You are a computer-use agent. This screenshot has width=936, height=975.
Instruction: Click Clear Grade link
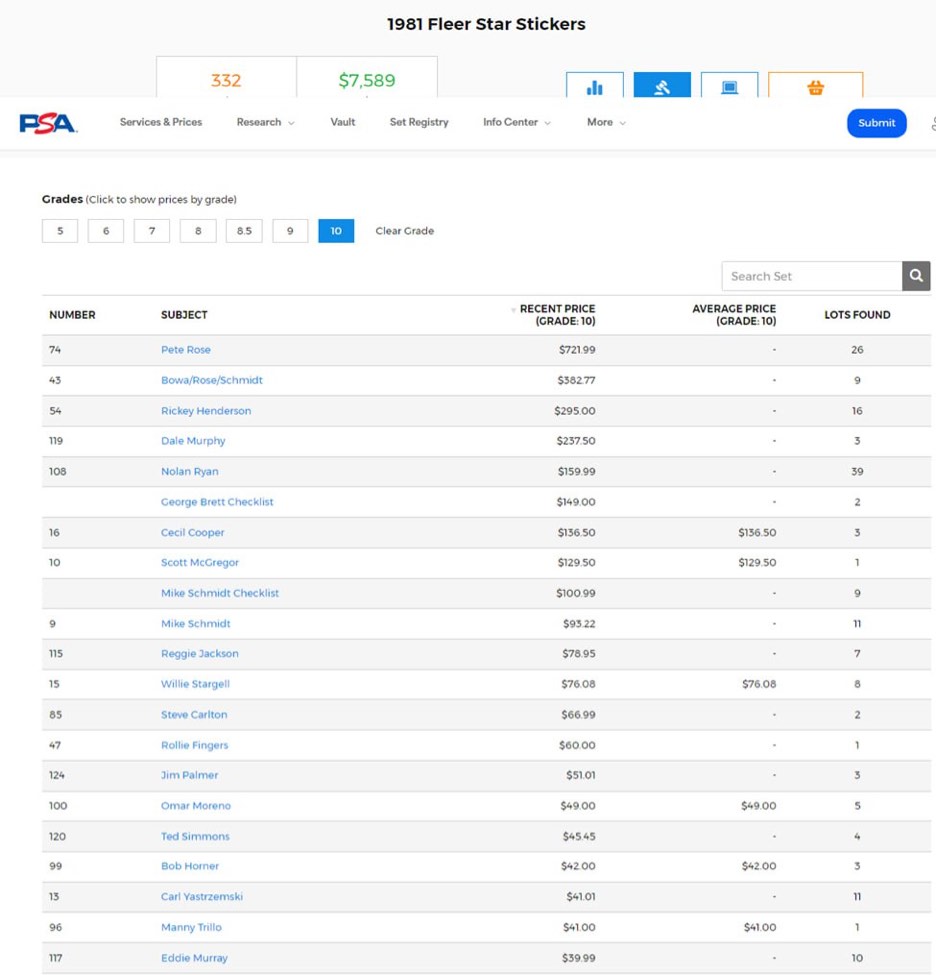pyautogui.click(x=405, y=231)
